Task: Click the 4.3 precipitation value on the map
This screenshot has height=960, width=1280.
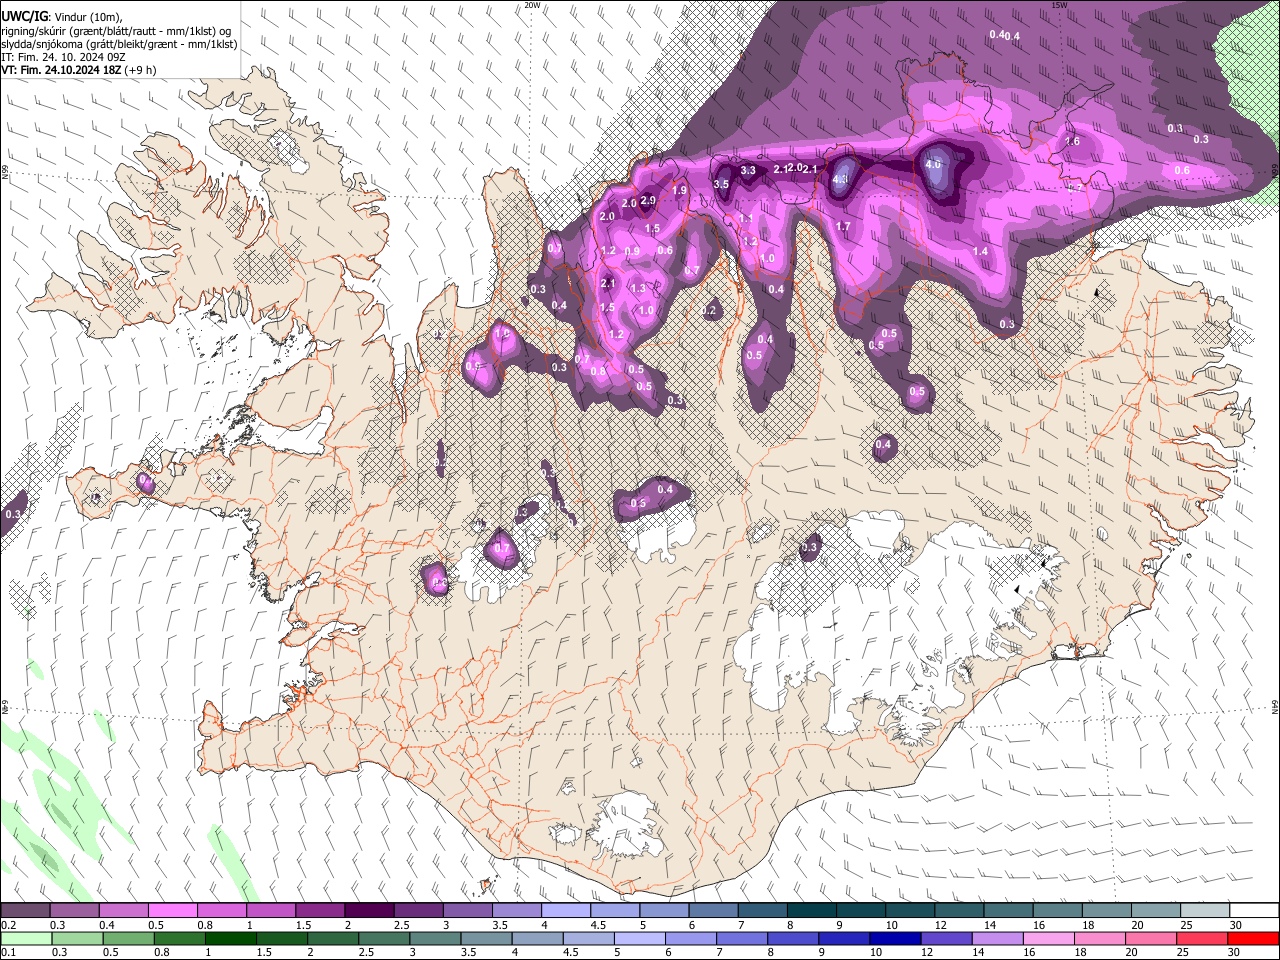Action: [841, 180]
